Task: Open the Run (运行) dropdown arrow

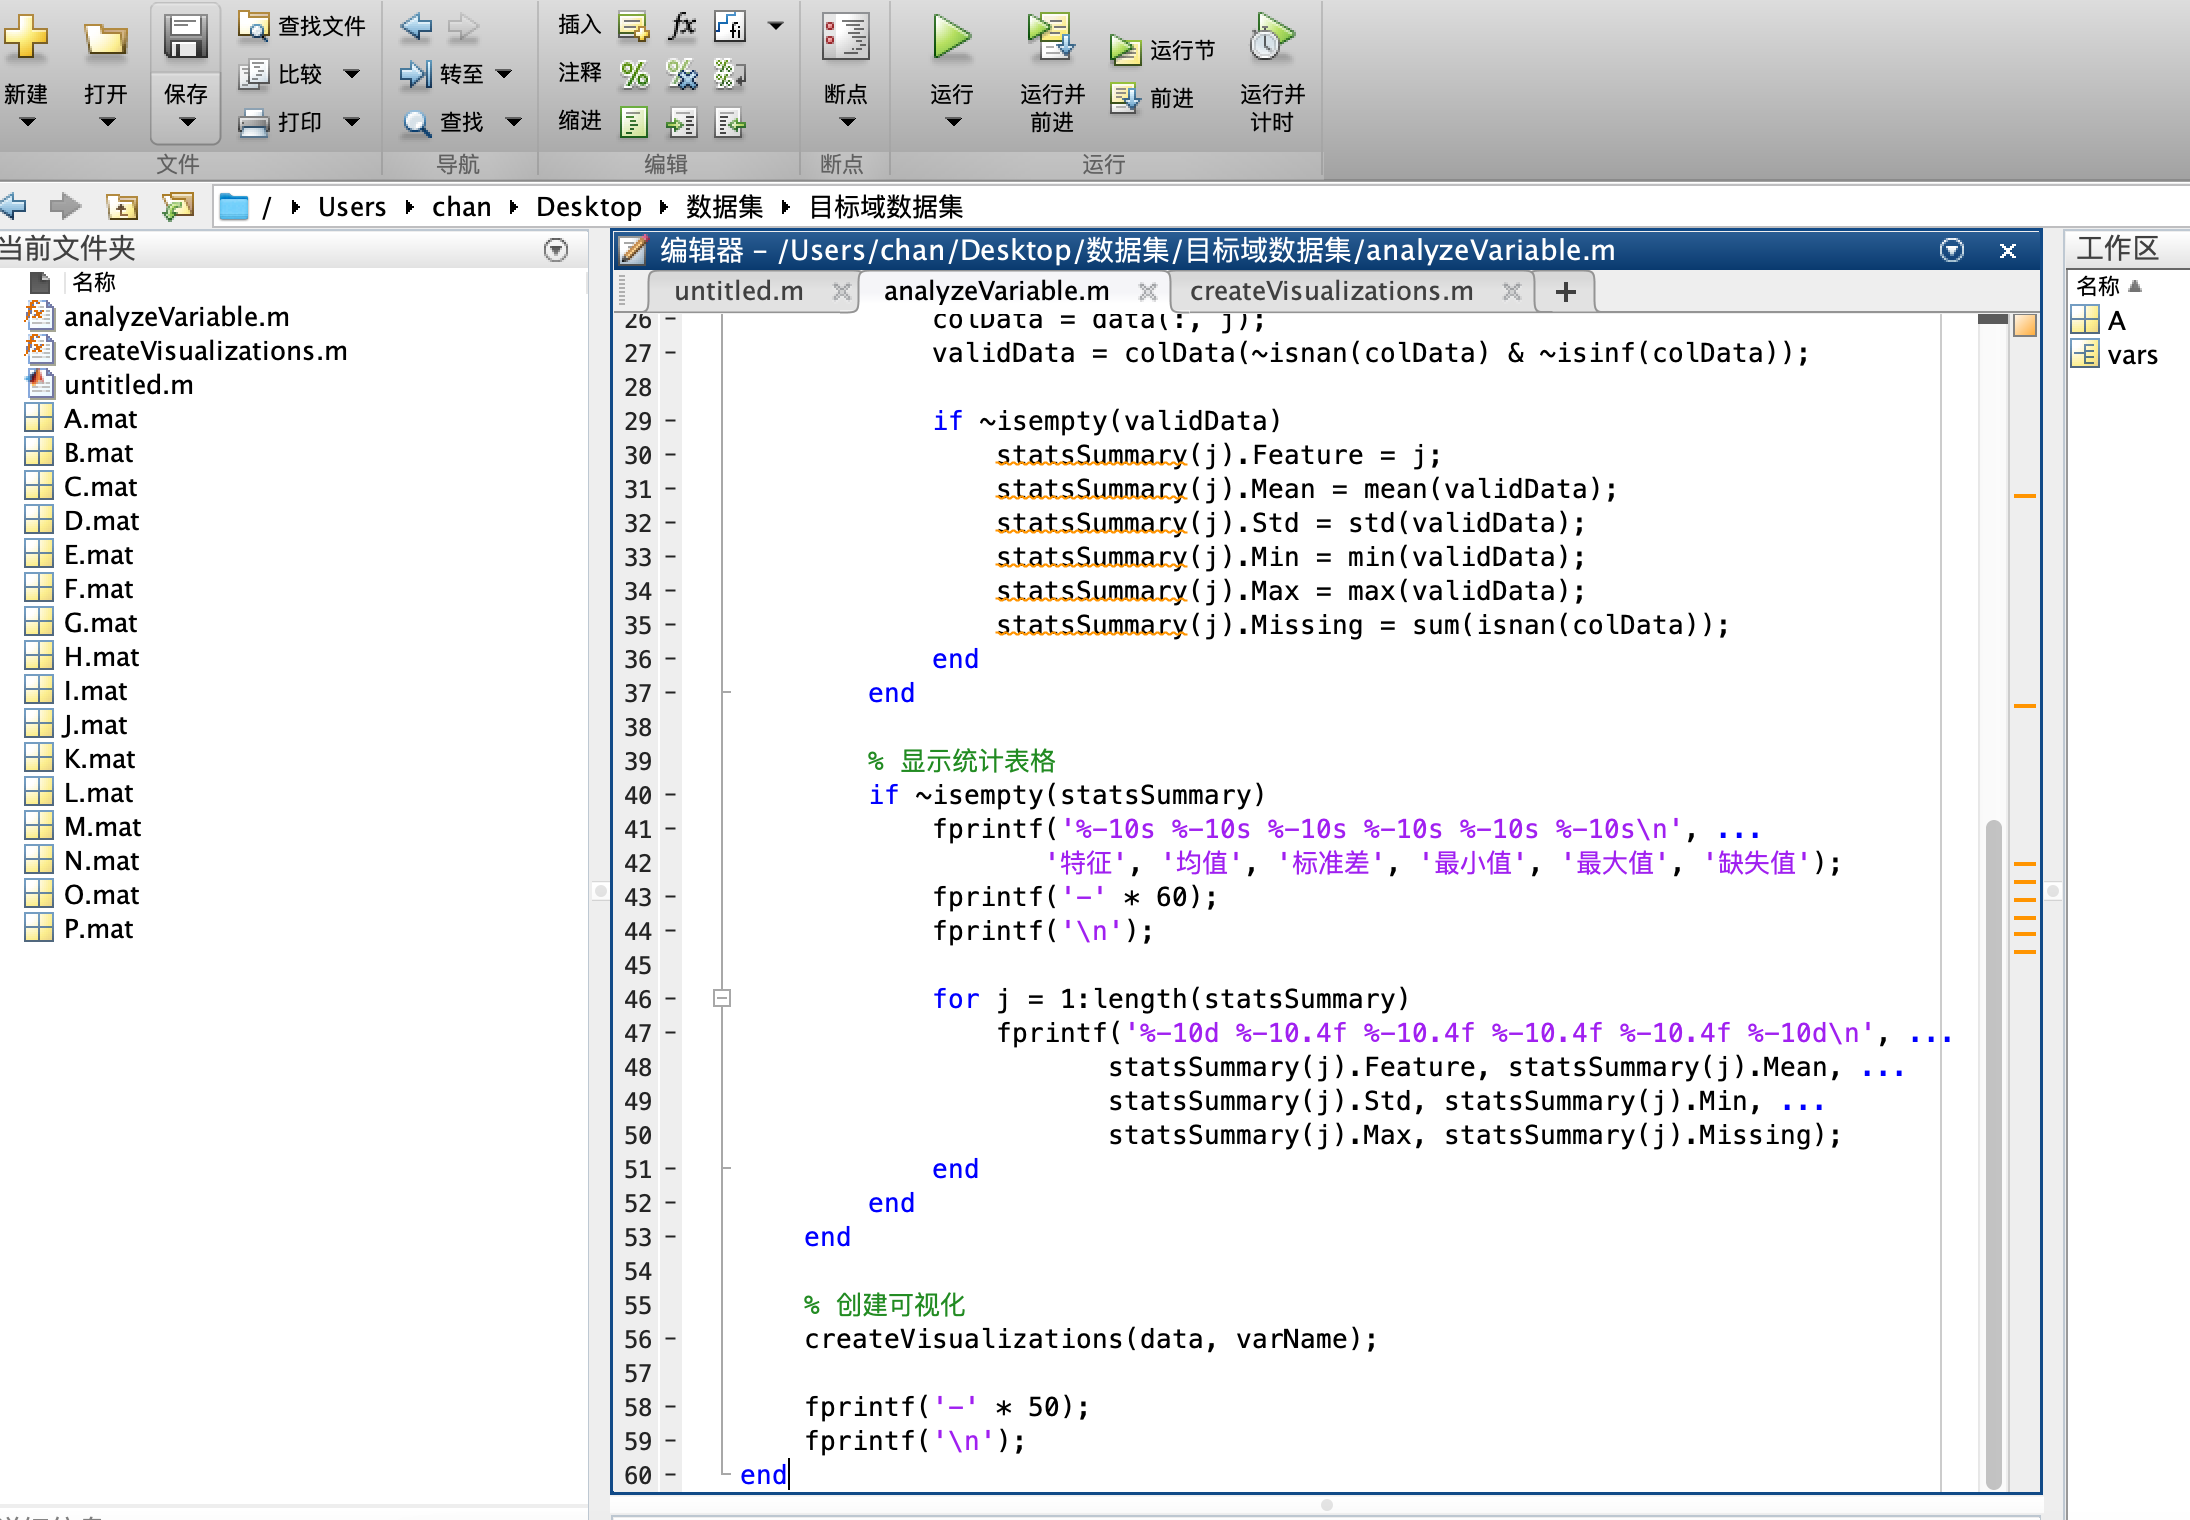Action: pos(953,122)
